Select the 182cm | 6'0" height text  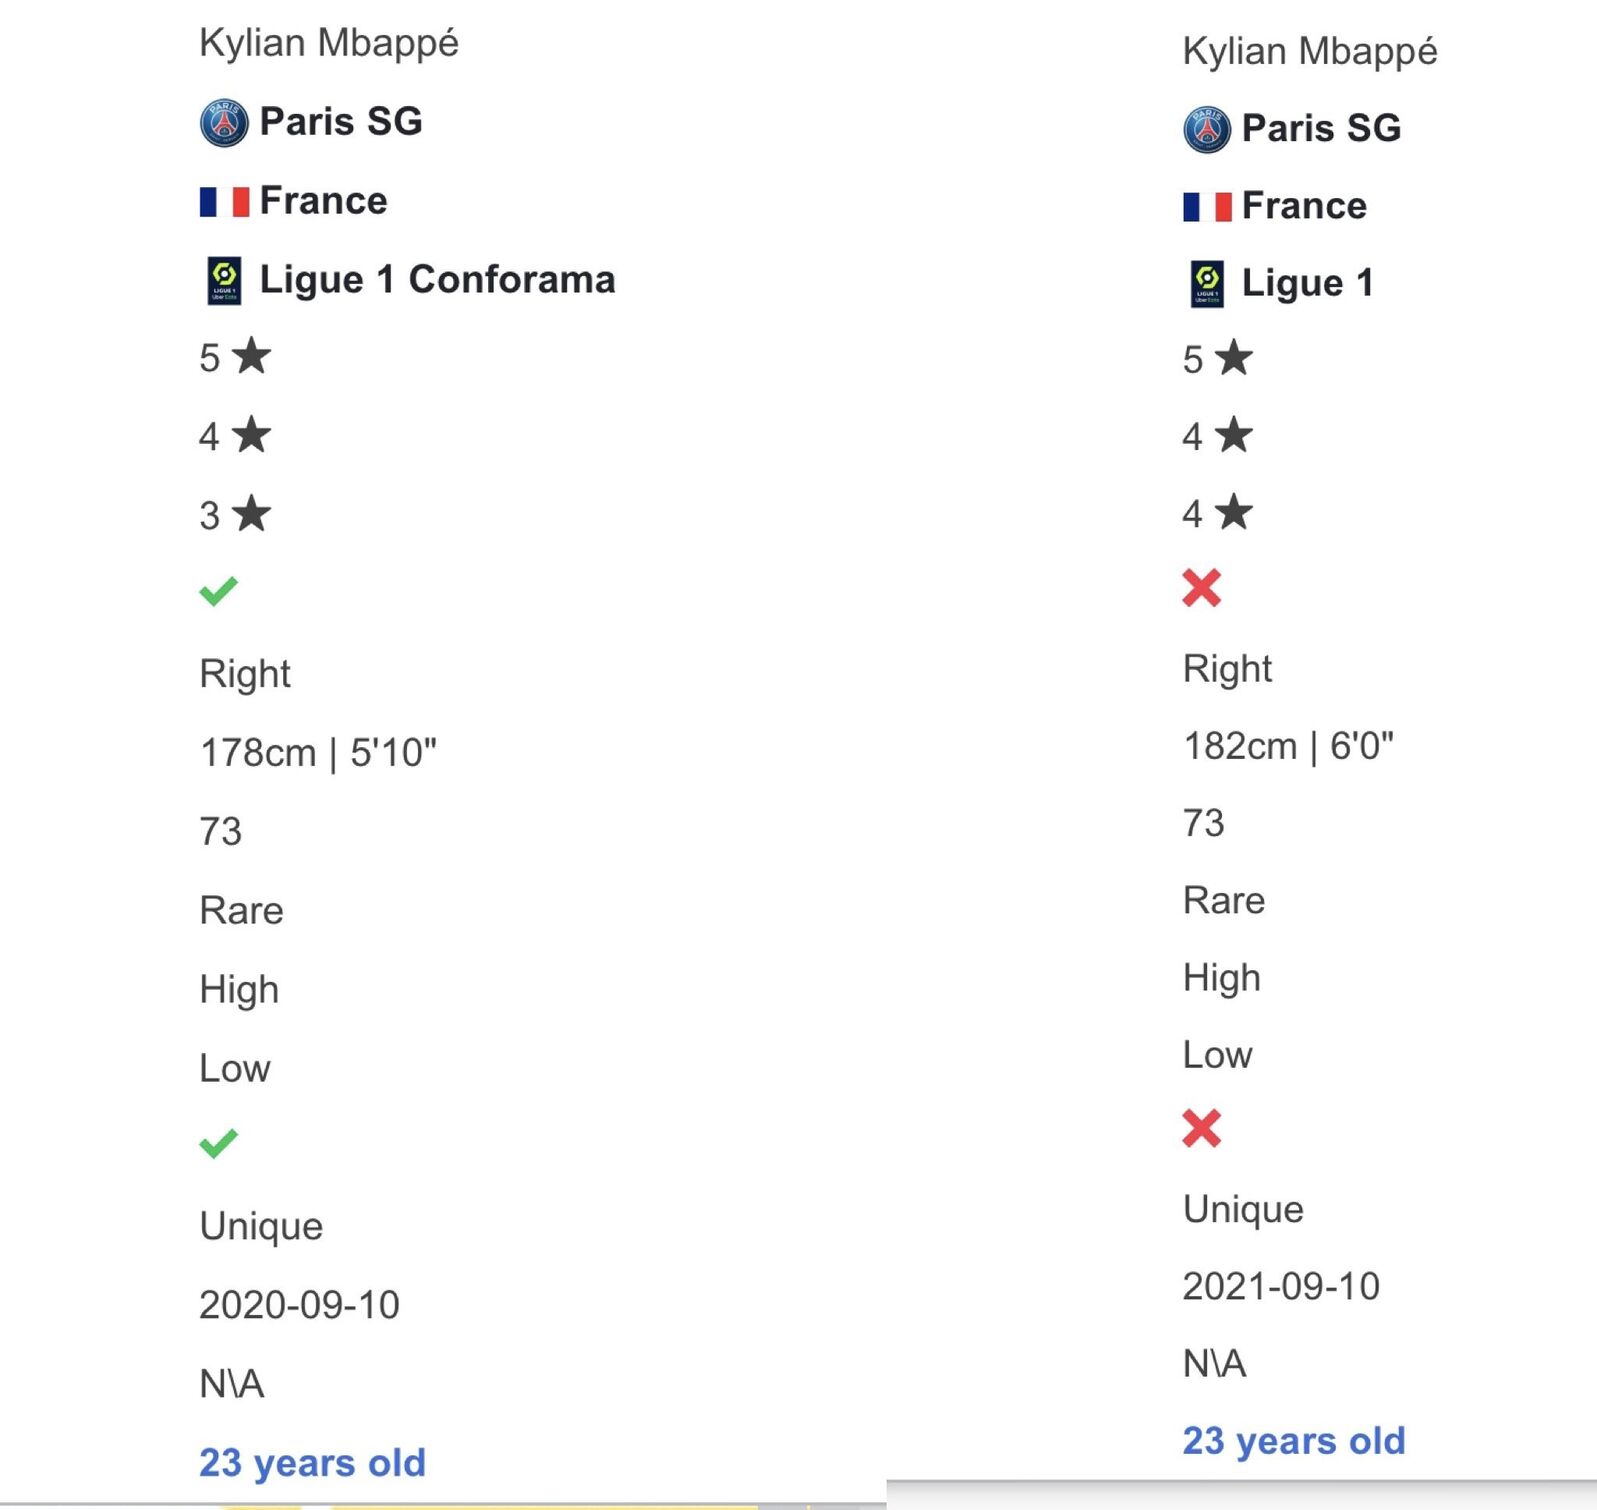pos(1288,746)
